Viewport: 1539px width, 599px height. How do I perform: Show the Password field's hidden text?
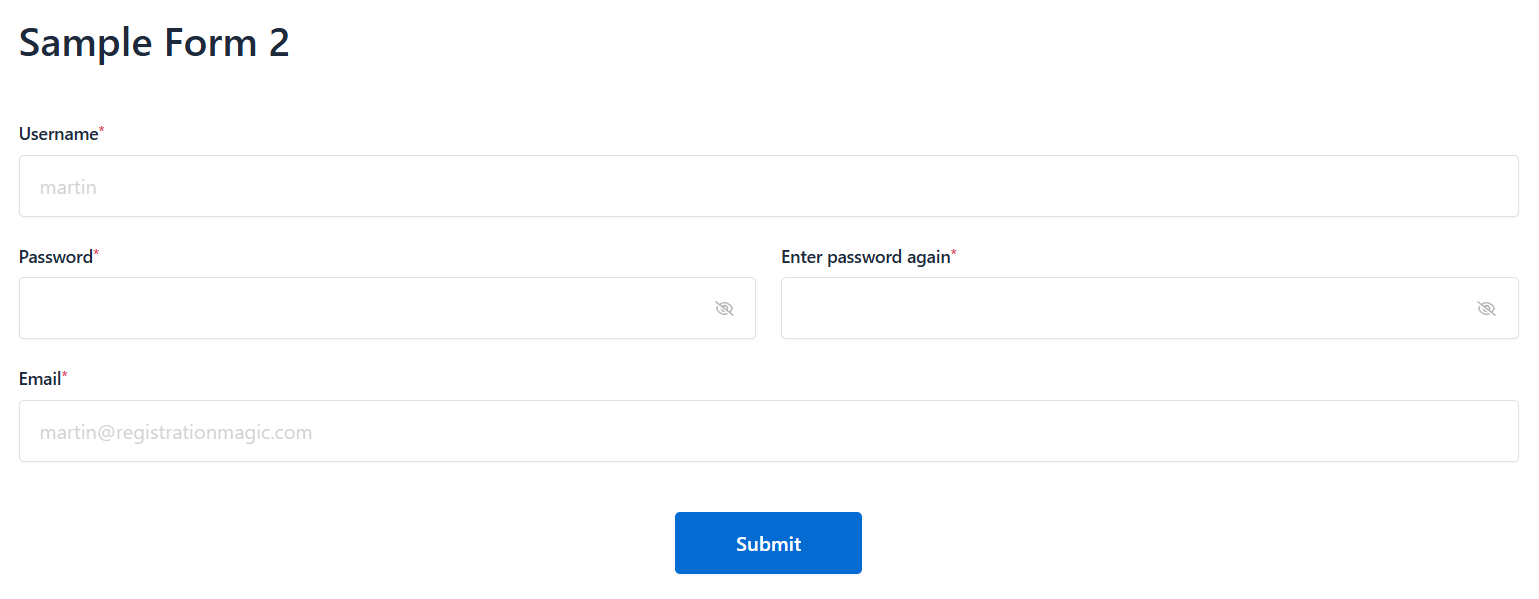pyautogui.click(x=725, y=308)
